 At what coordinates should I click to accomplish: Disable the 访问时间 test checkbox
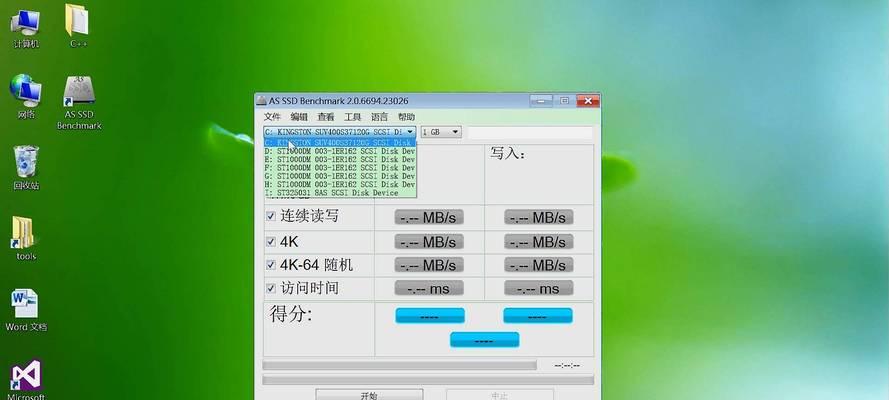tap(271, 288)
